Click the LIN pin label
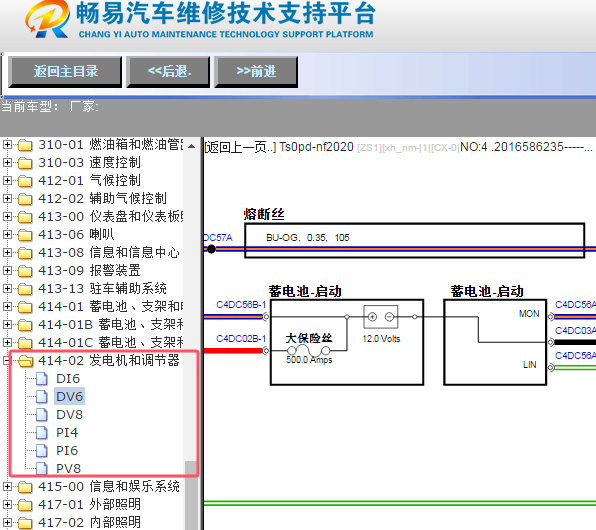Image resolution: width=596 pixels, height=530 pixels. coord(529,365)
